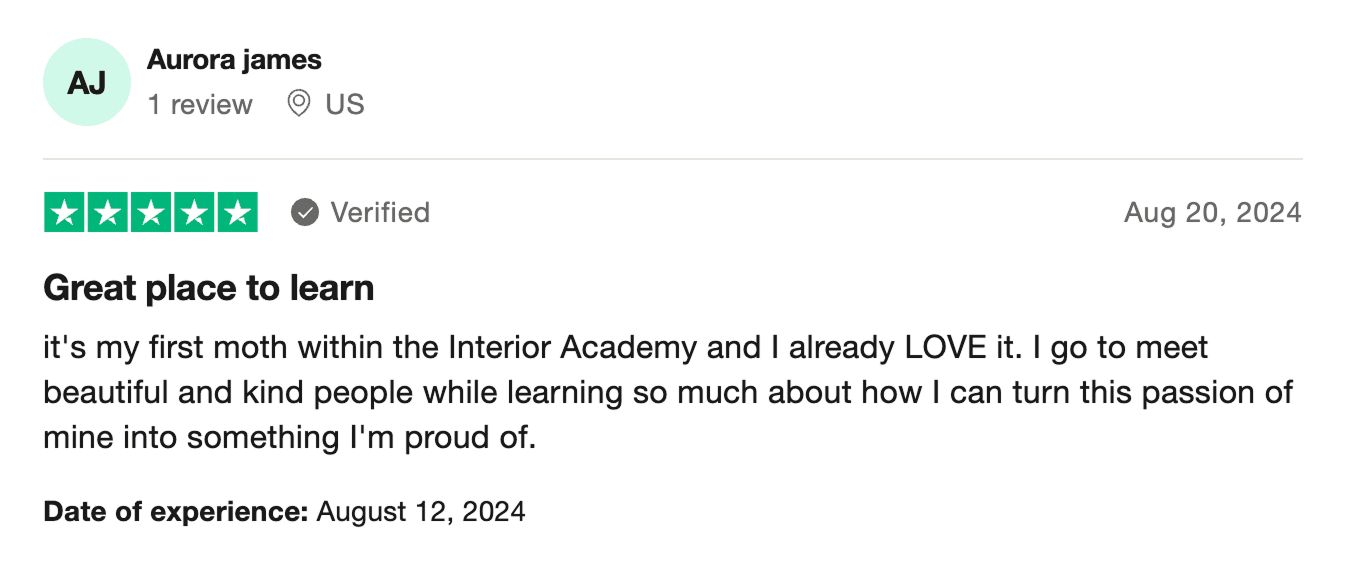The height and width of the screenshot is (562, 1348).
Task: Click "Interior Academy" in the review text
Action: coord(573,348)
